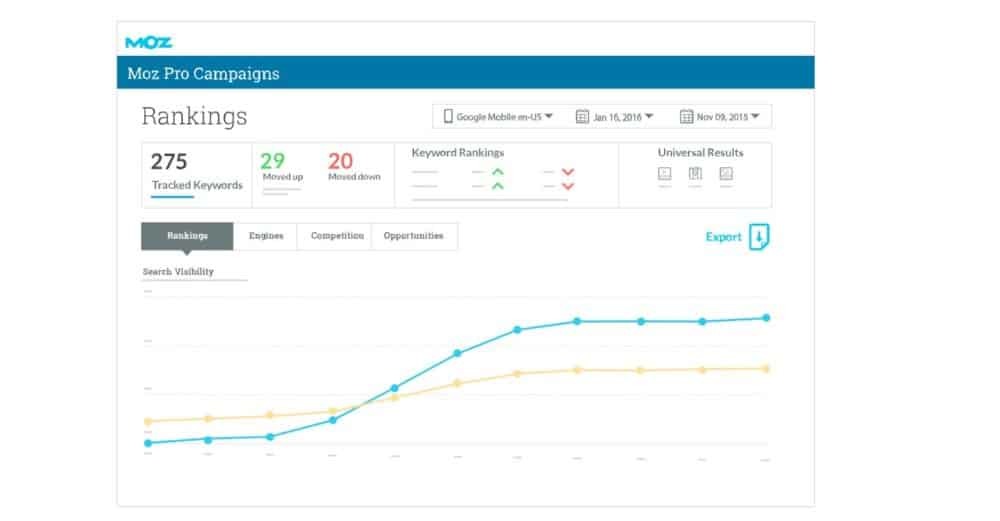Click the last blue data point on chart

coord(766,318)
